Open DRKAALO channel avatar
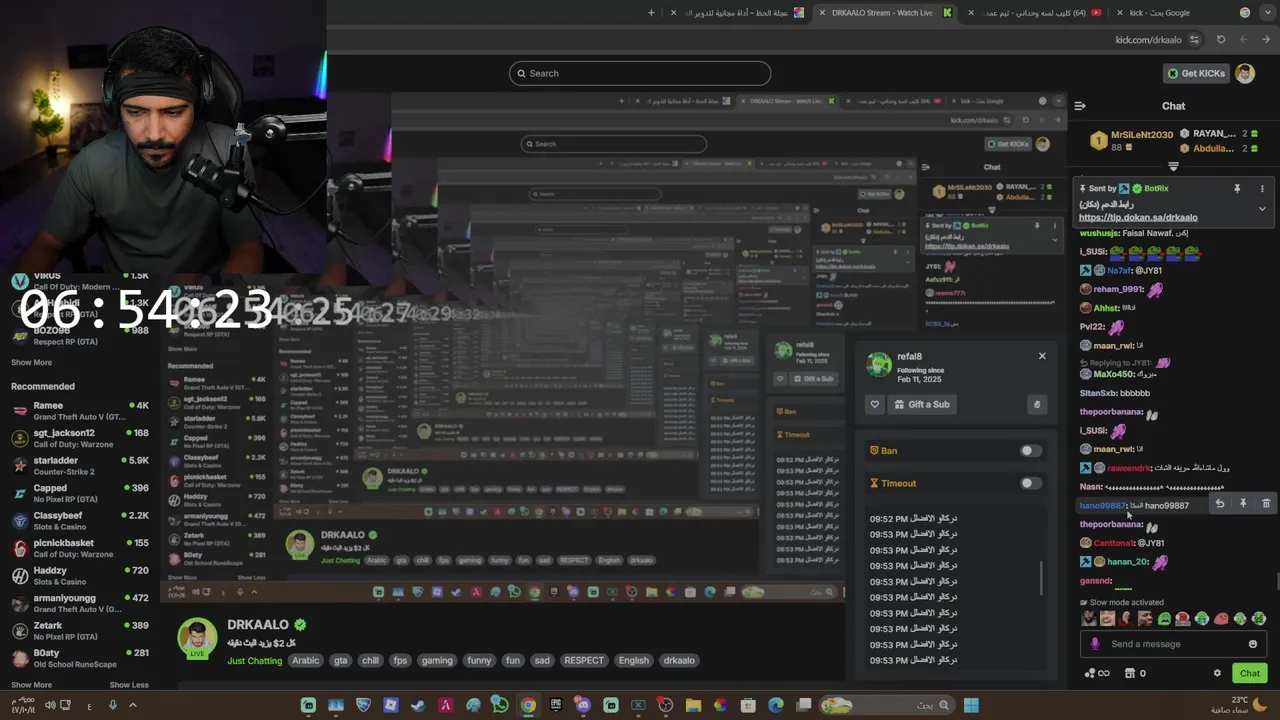This screenshot has height=720, width=1280. pyautogui.click(x=197, y=639)
